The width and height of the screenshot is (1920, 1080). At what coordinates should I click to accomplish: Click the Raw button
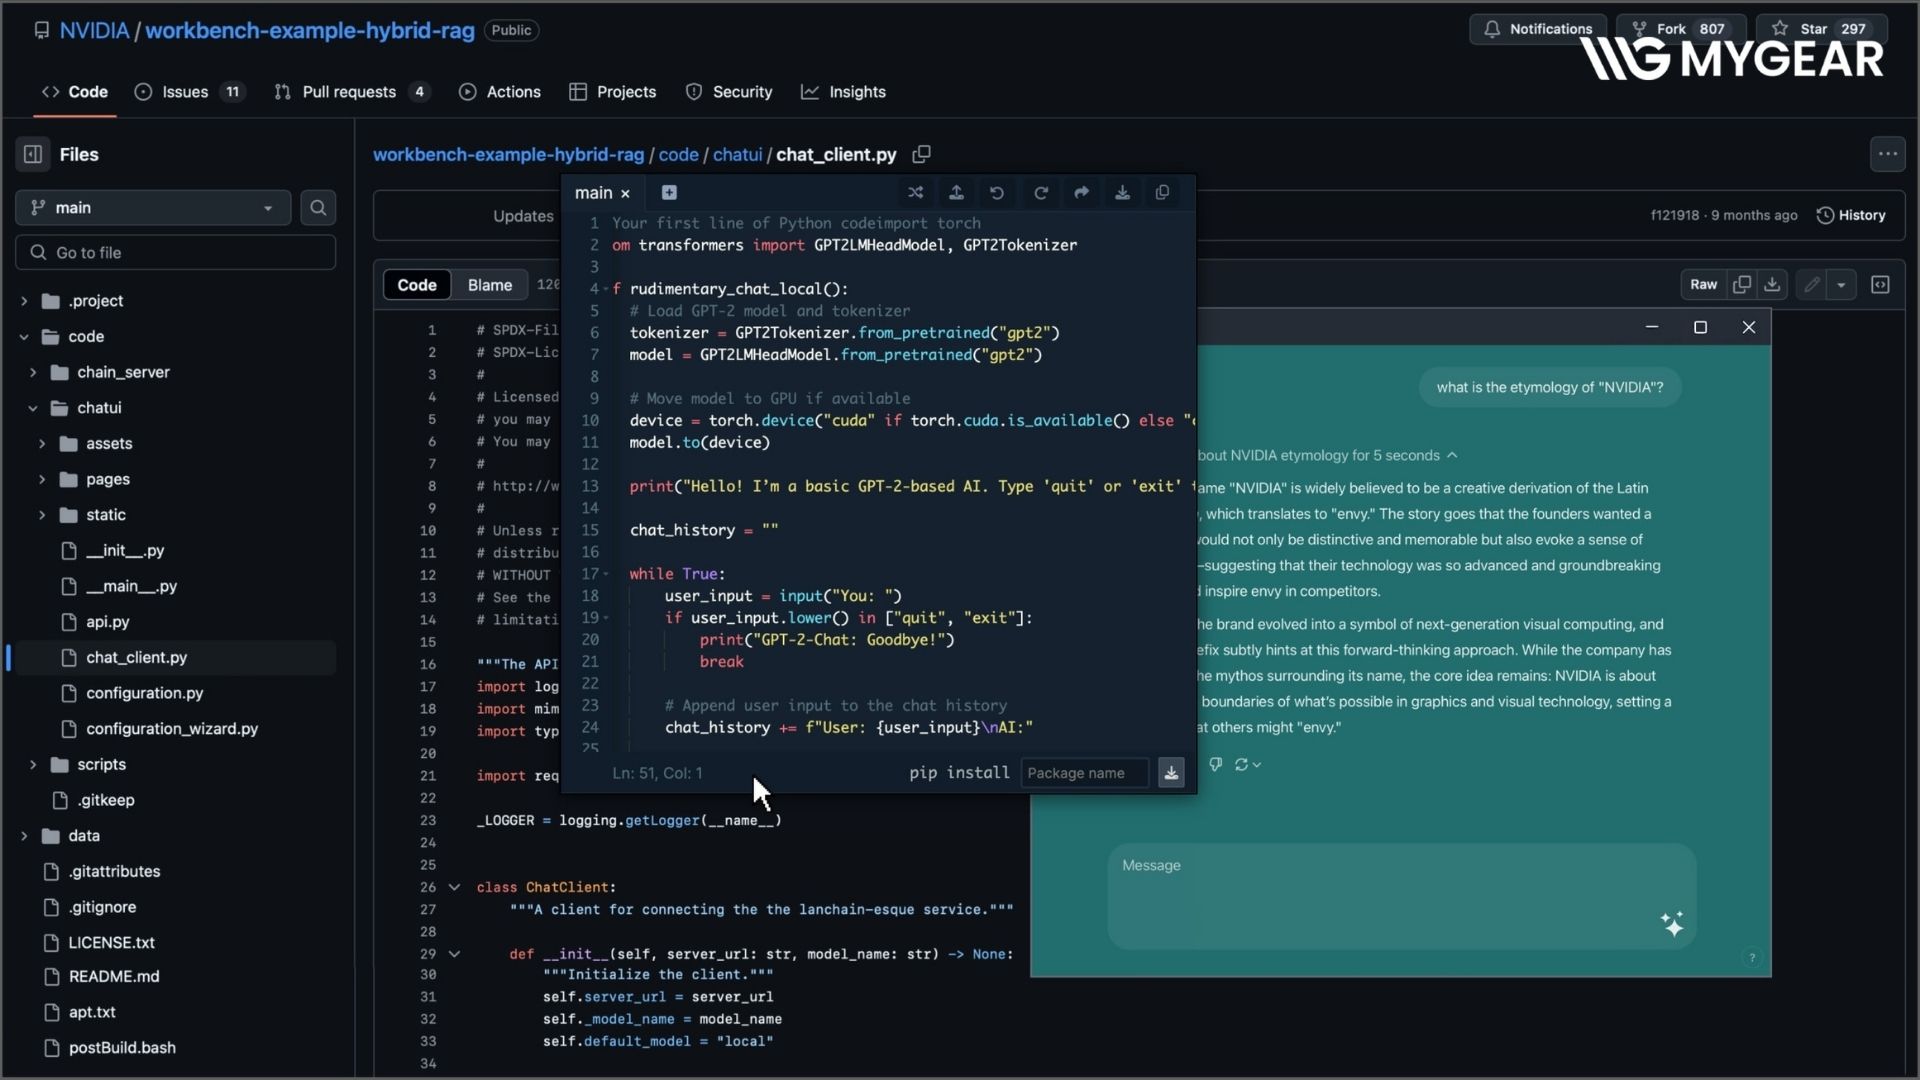[x=1703, y=285]
